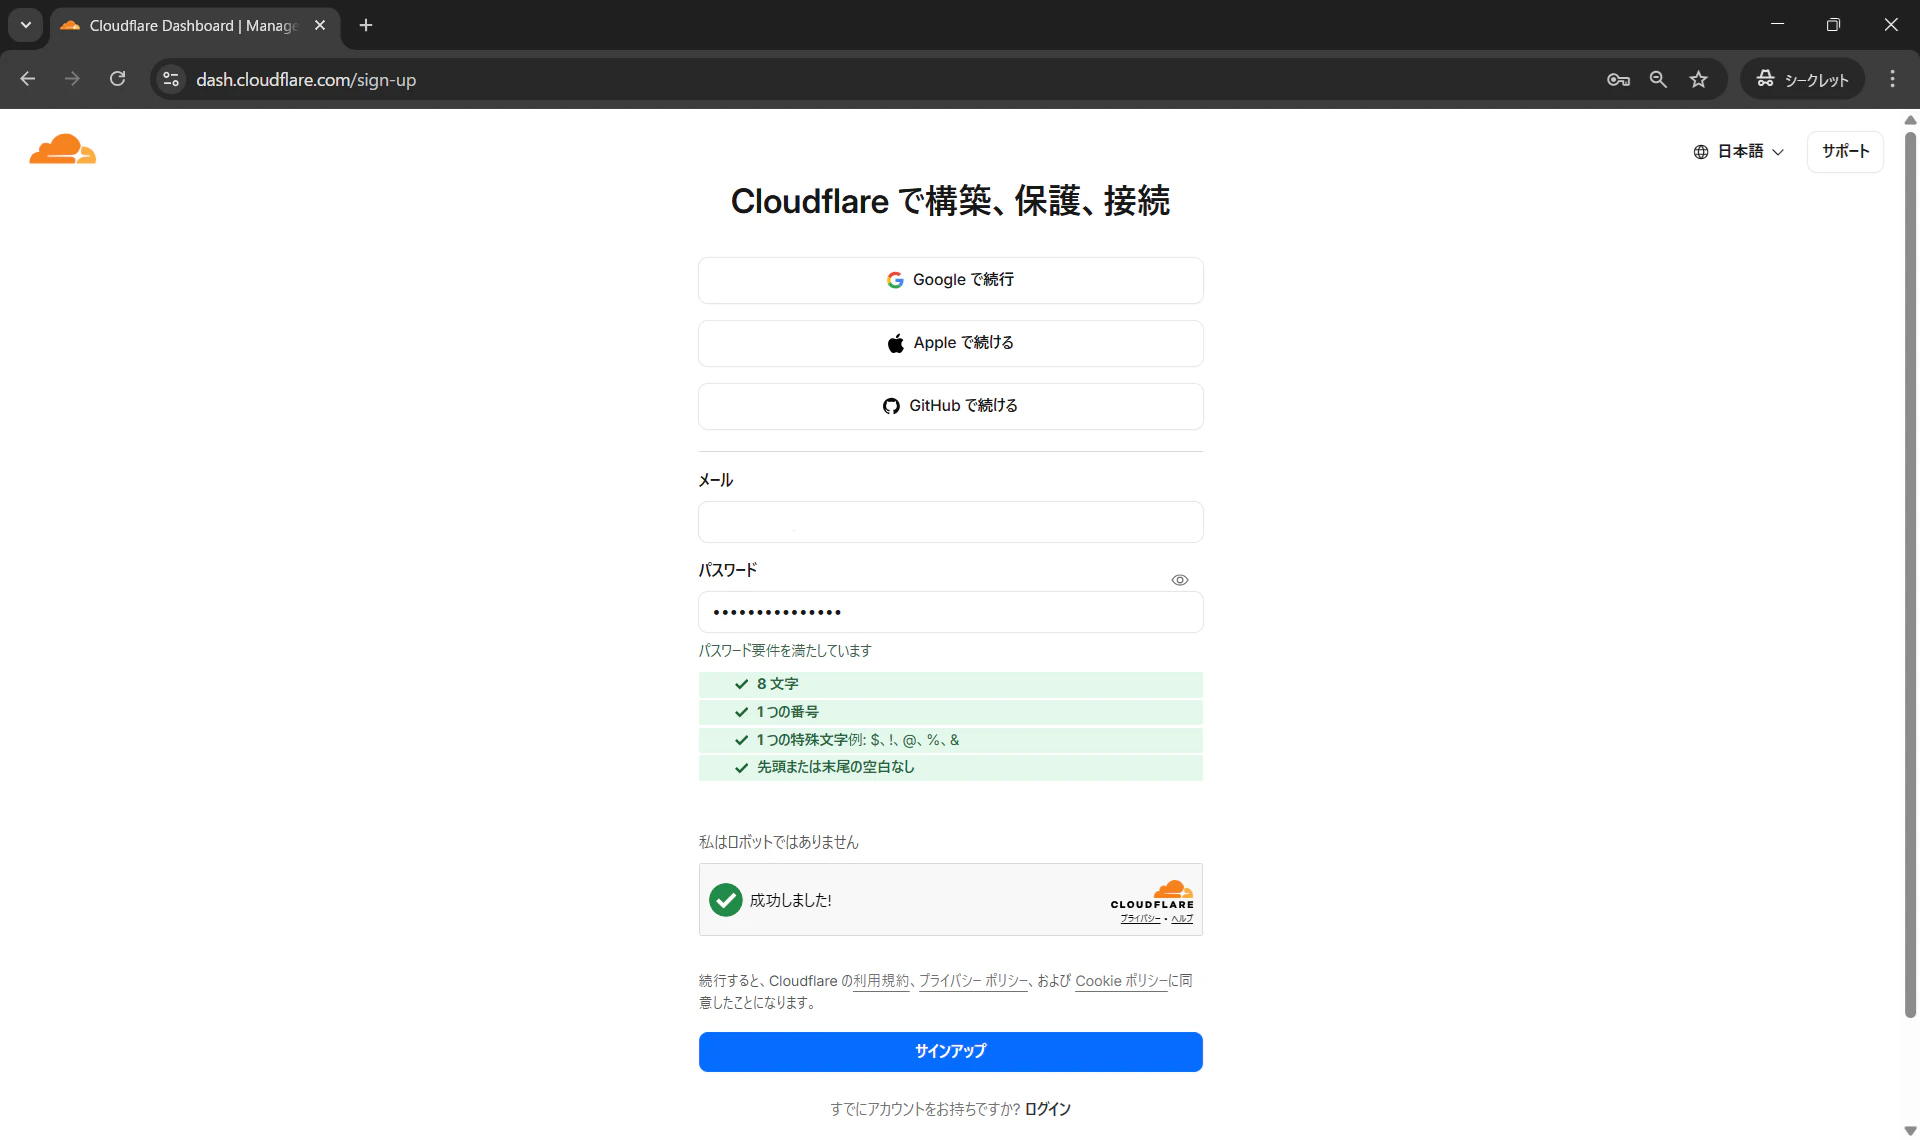This screenshot has width=1920, height=1140.
Task: Open the プライバシー ポリシー link
Action: tap(973, 981)
